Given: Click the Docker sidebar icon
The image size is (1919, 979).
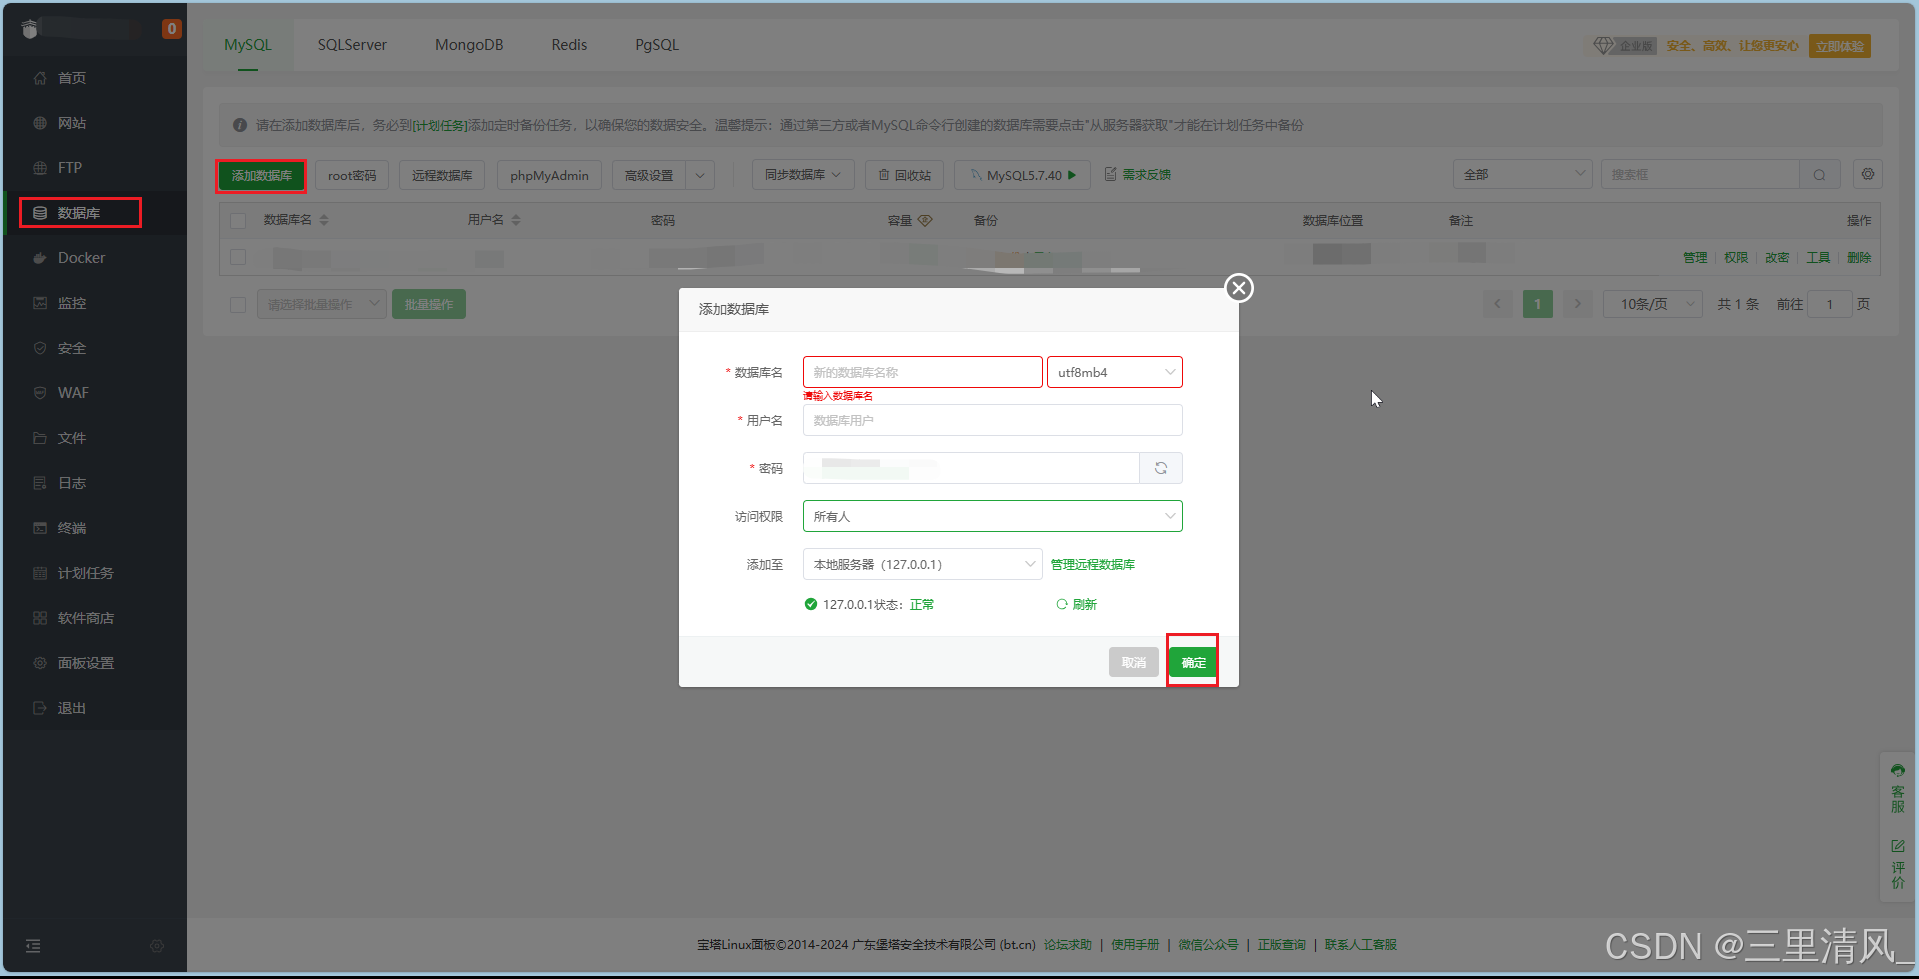Looking at the screenshot, I should coord(40,258).
